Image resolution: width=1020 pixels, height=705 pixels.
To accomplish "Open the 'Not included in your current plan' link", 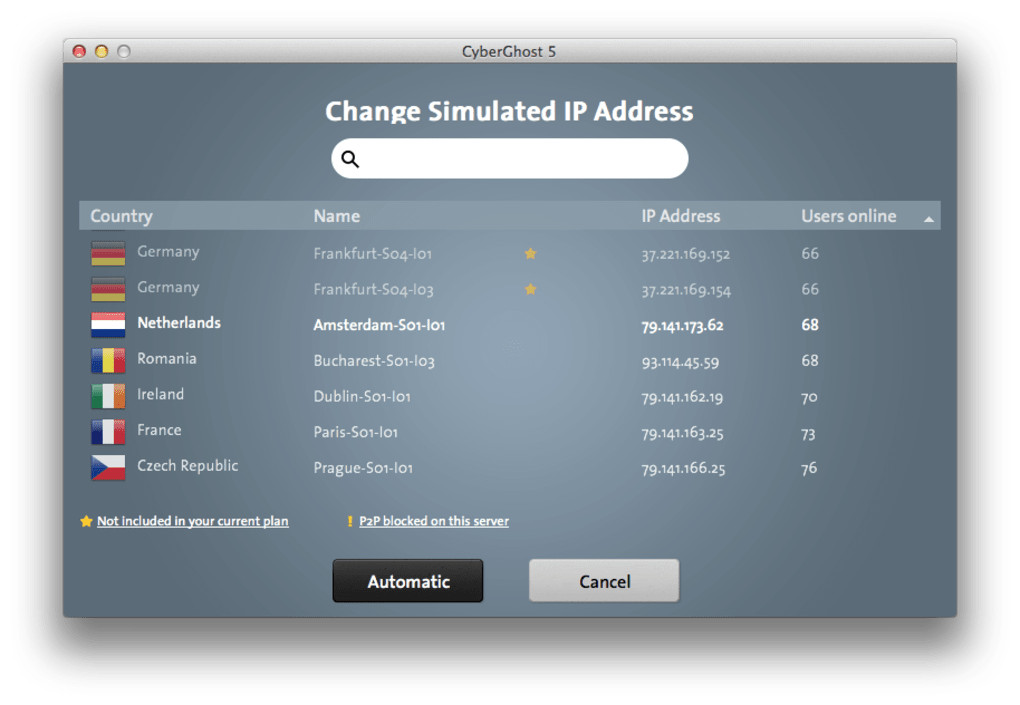I will pyautogui.click(x=193, y=521).
